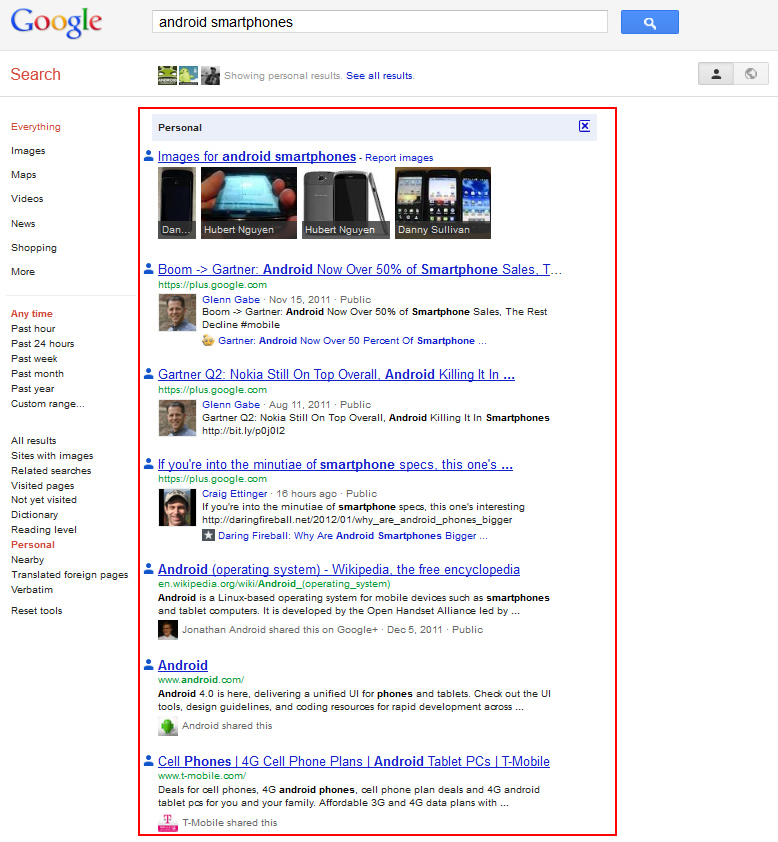
Task: Toggle personal results person icon
Action: [x=716, y=74]
